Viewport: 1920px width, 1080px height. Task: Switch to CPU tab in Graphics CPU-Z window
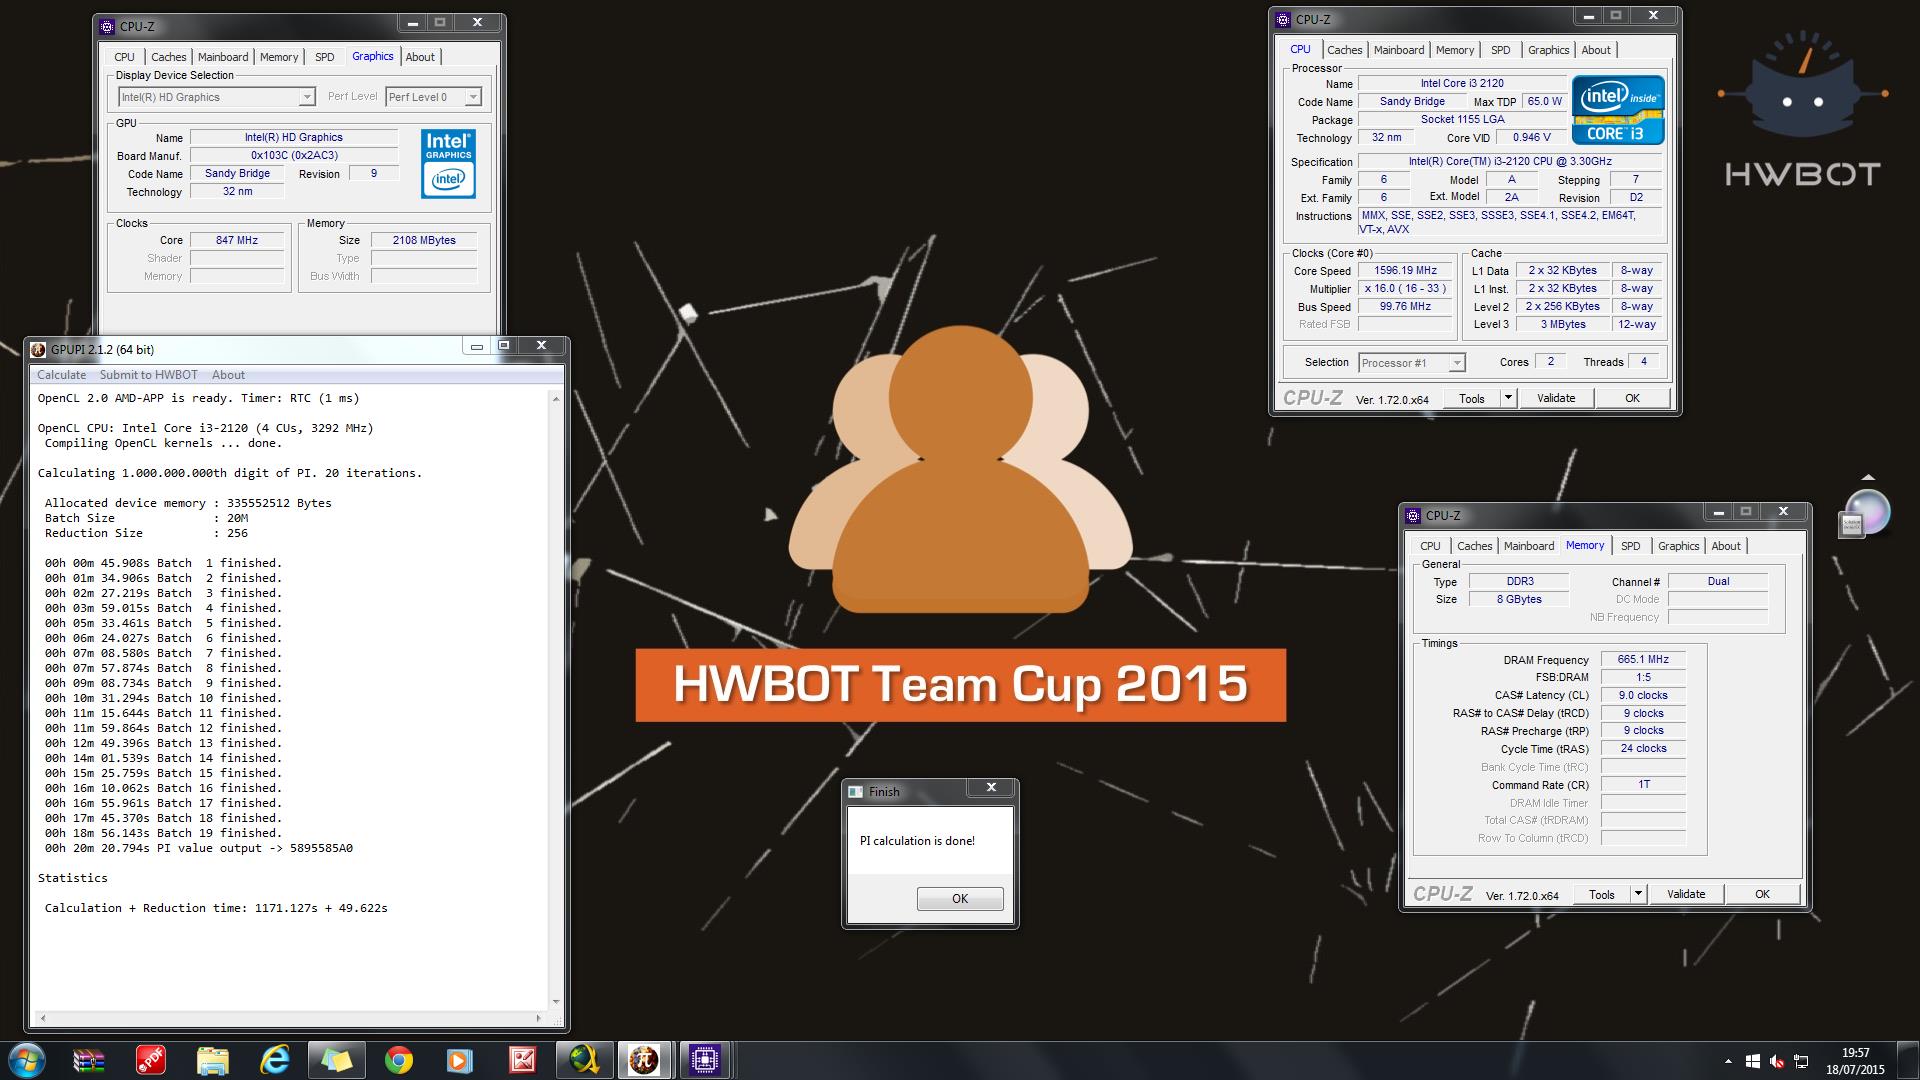124,57
